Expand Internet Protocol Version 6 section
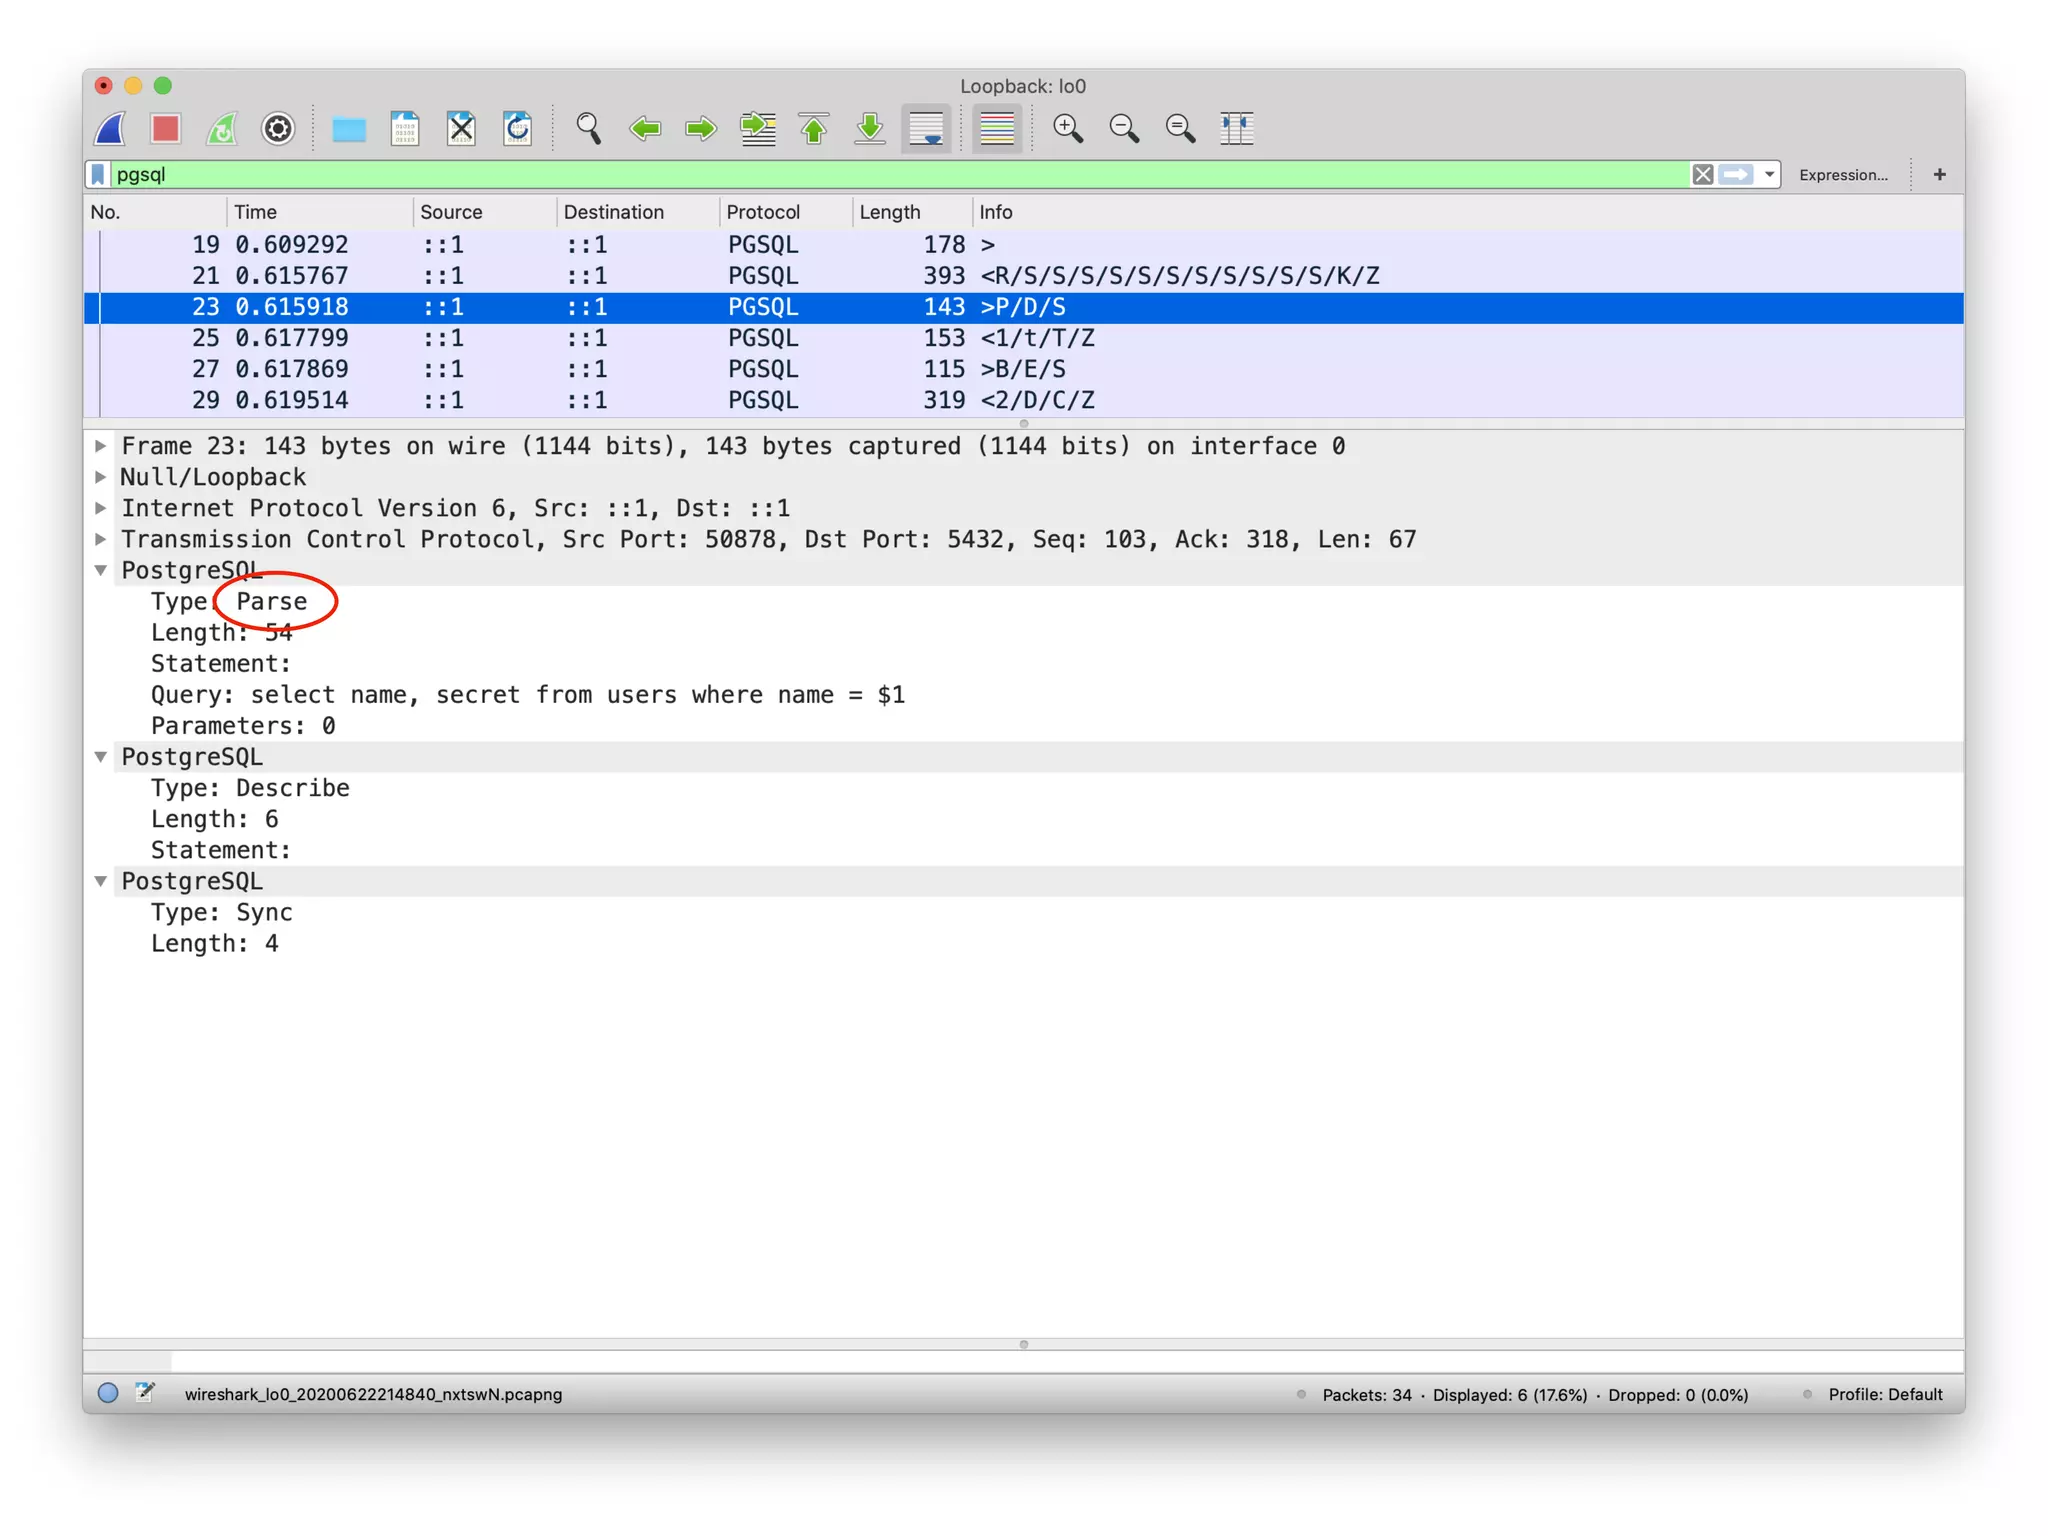Screen dimensions: 2048x1536 click(101, 508)
